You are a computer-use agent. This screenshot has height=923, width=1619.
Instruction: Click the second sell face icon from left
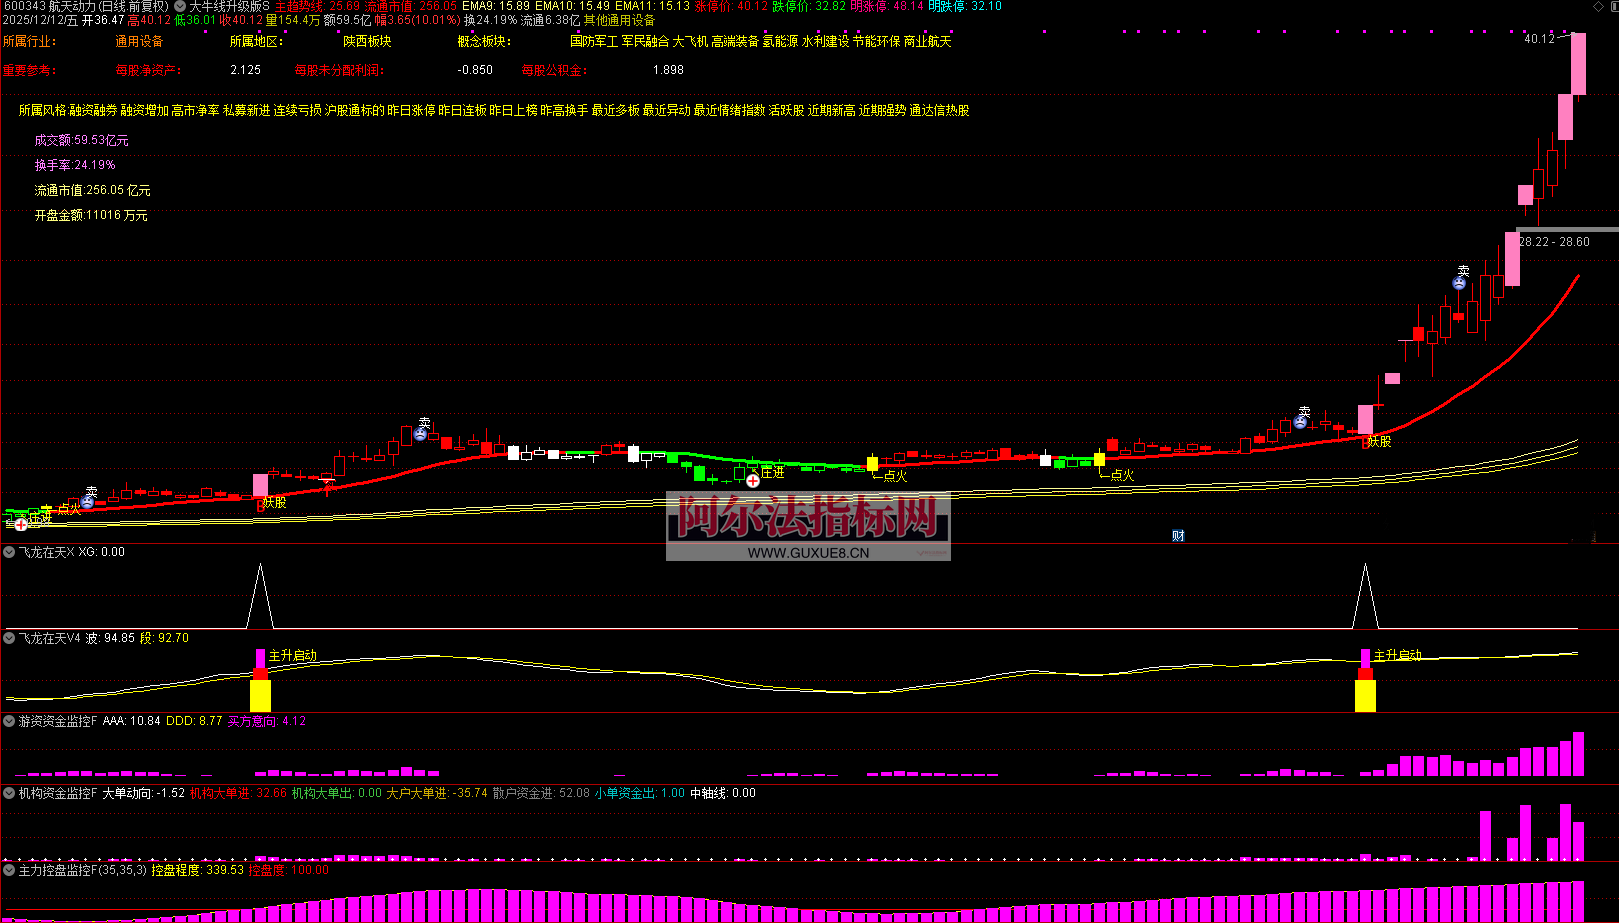[421, 434]
